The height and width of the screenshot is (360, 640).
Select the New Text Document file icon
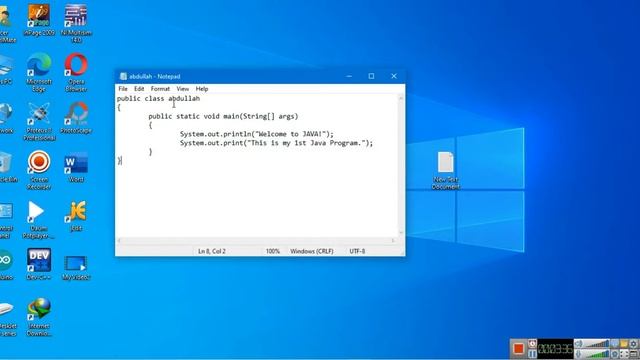click(x=446, y=170)
